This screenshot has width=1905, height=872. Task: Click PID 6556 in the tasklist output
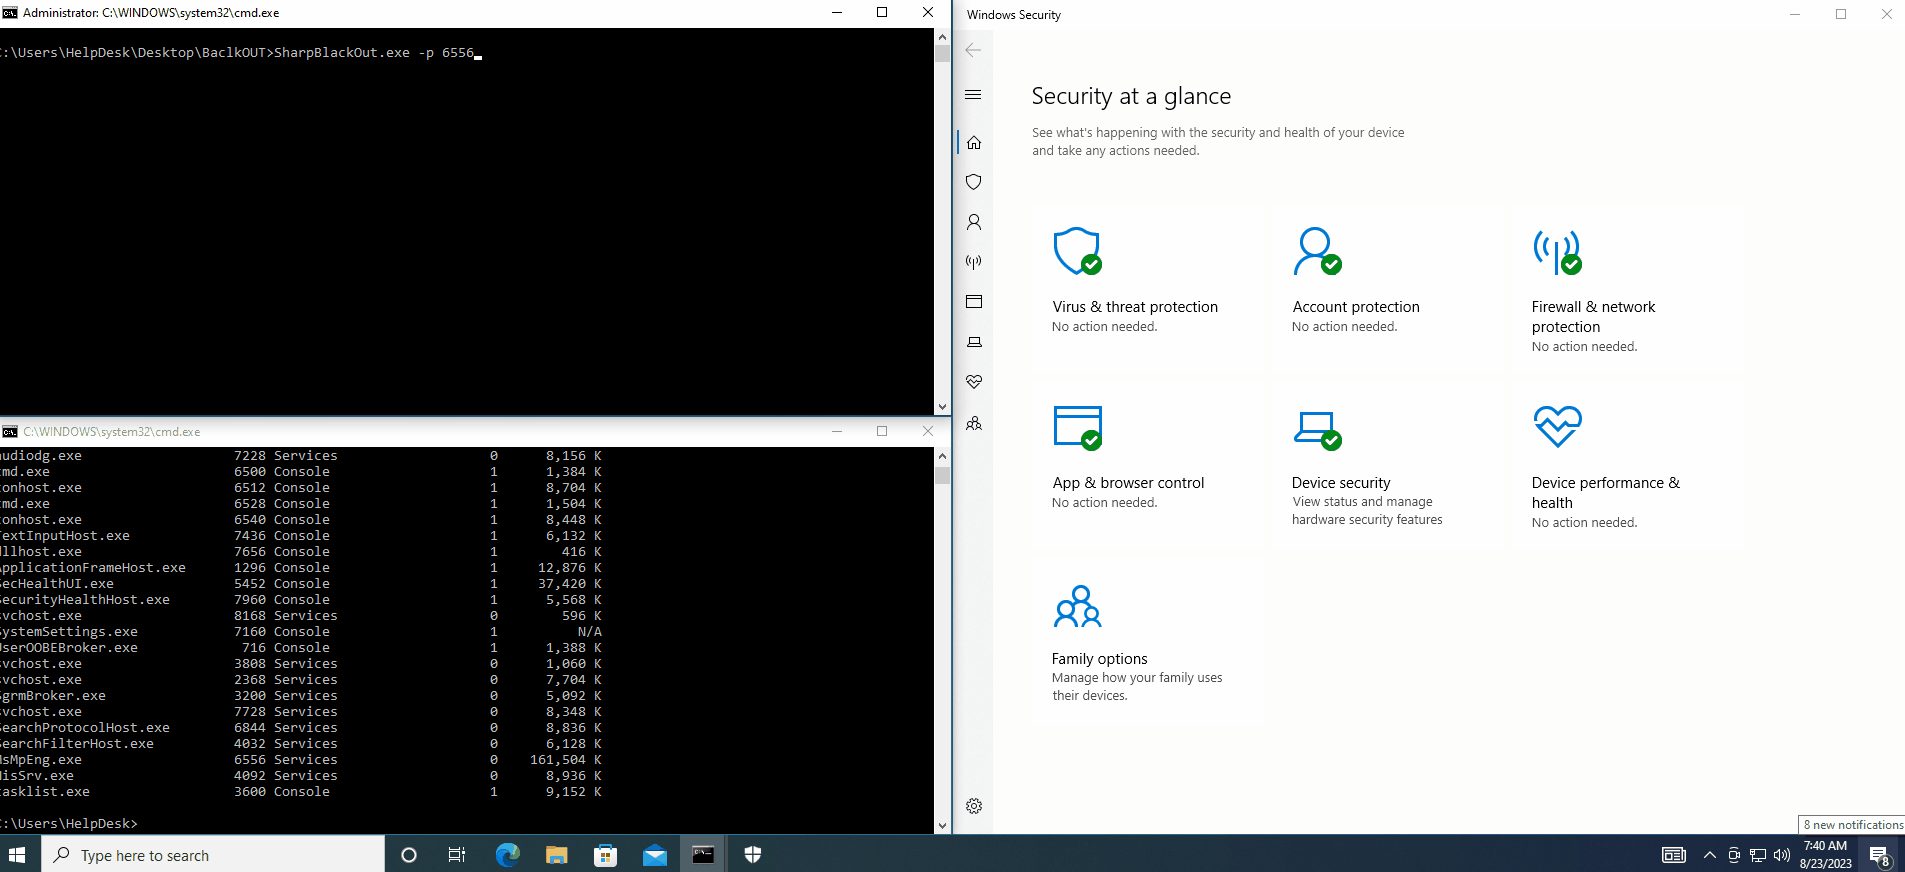tap(250, 760)
